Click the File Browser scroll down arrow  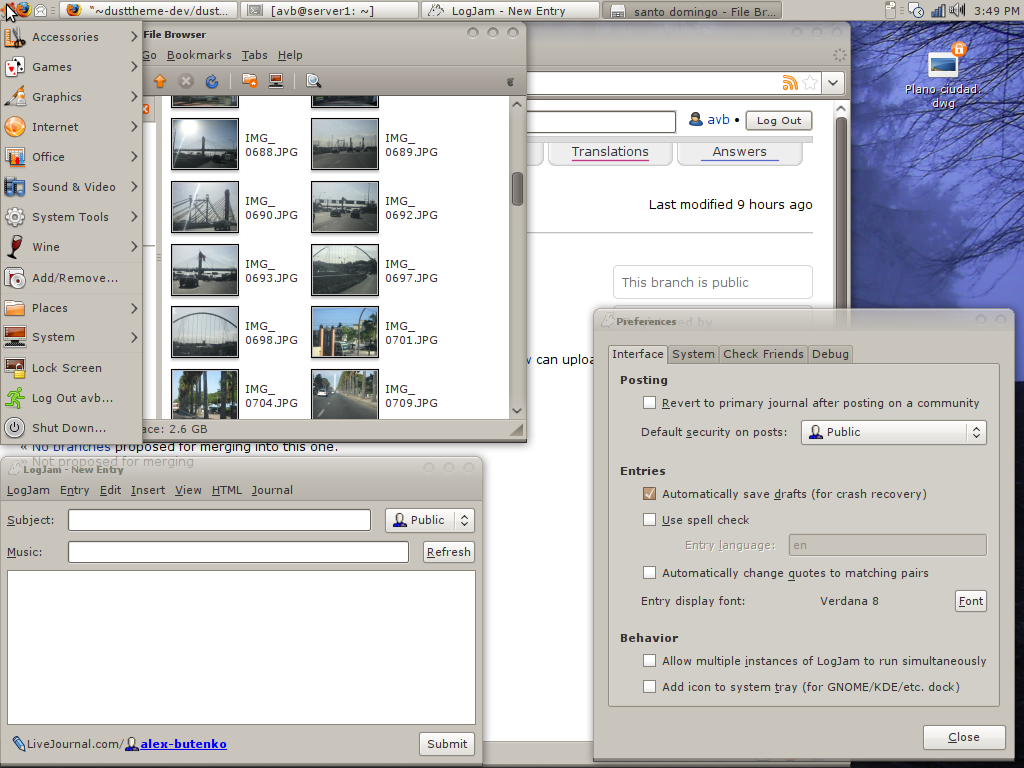[x=517, y=411]
